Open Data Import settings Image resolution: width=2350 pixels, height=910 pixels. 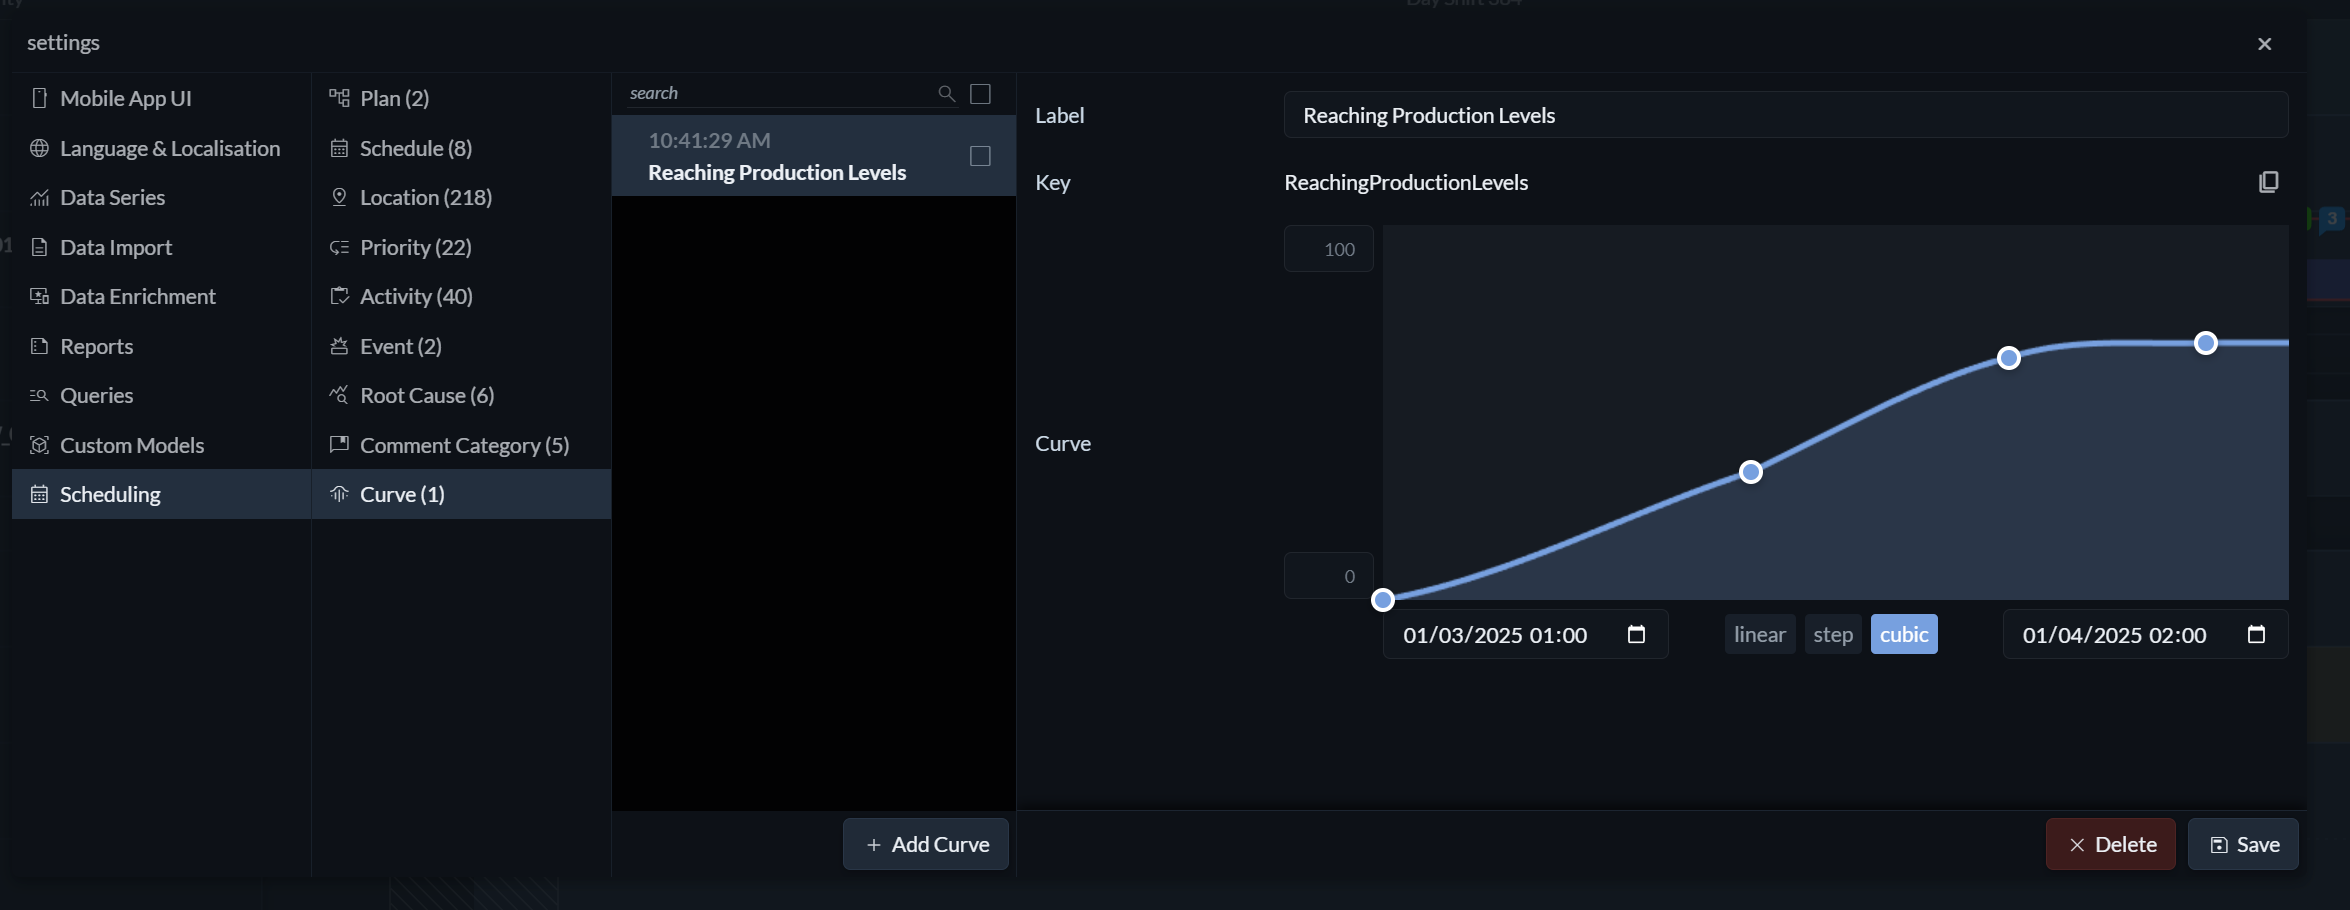pyautogui.click(x=161, y=247)
